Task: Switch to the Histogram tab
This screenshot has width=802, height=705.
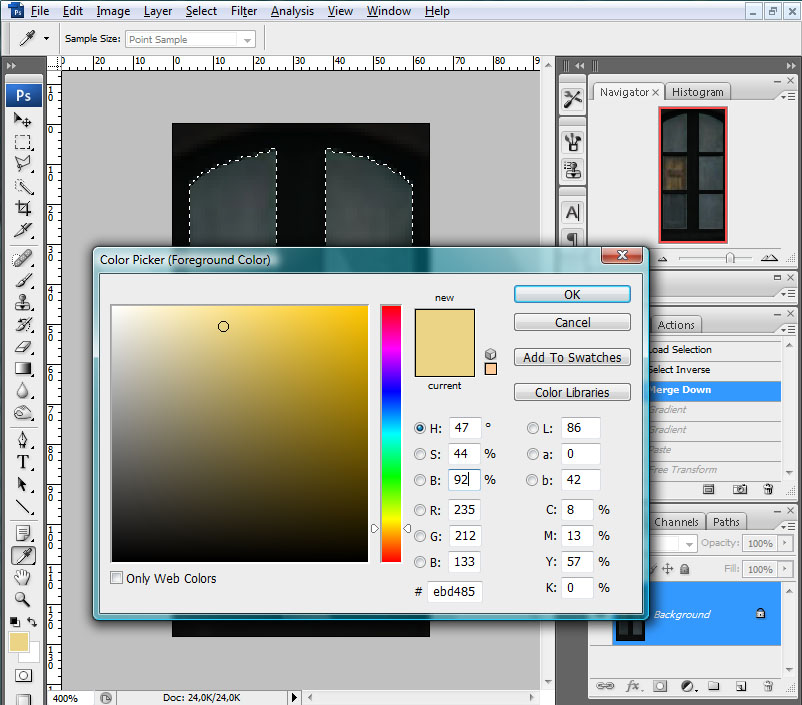Action: (x=697, y=92)
